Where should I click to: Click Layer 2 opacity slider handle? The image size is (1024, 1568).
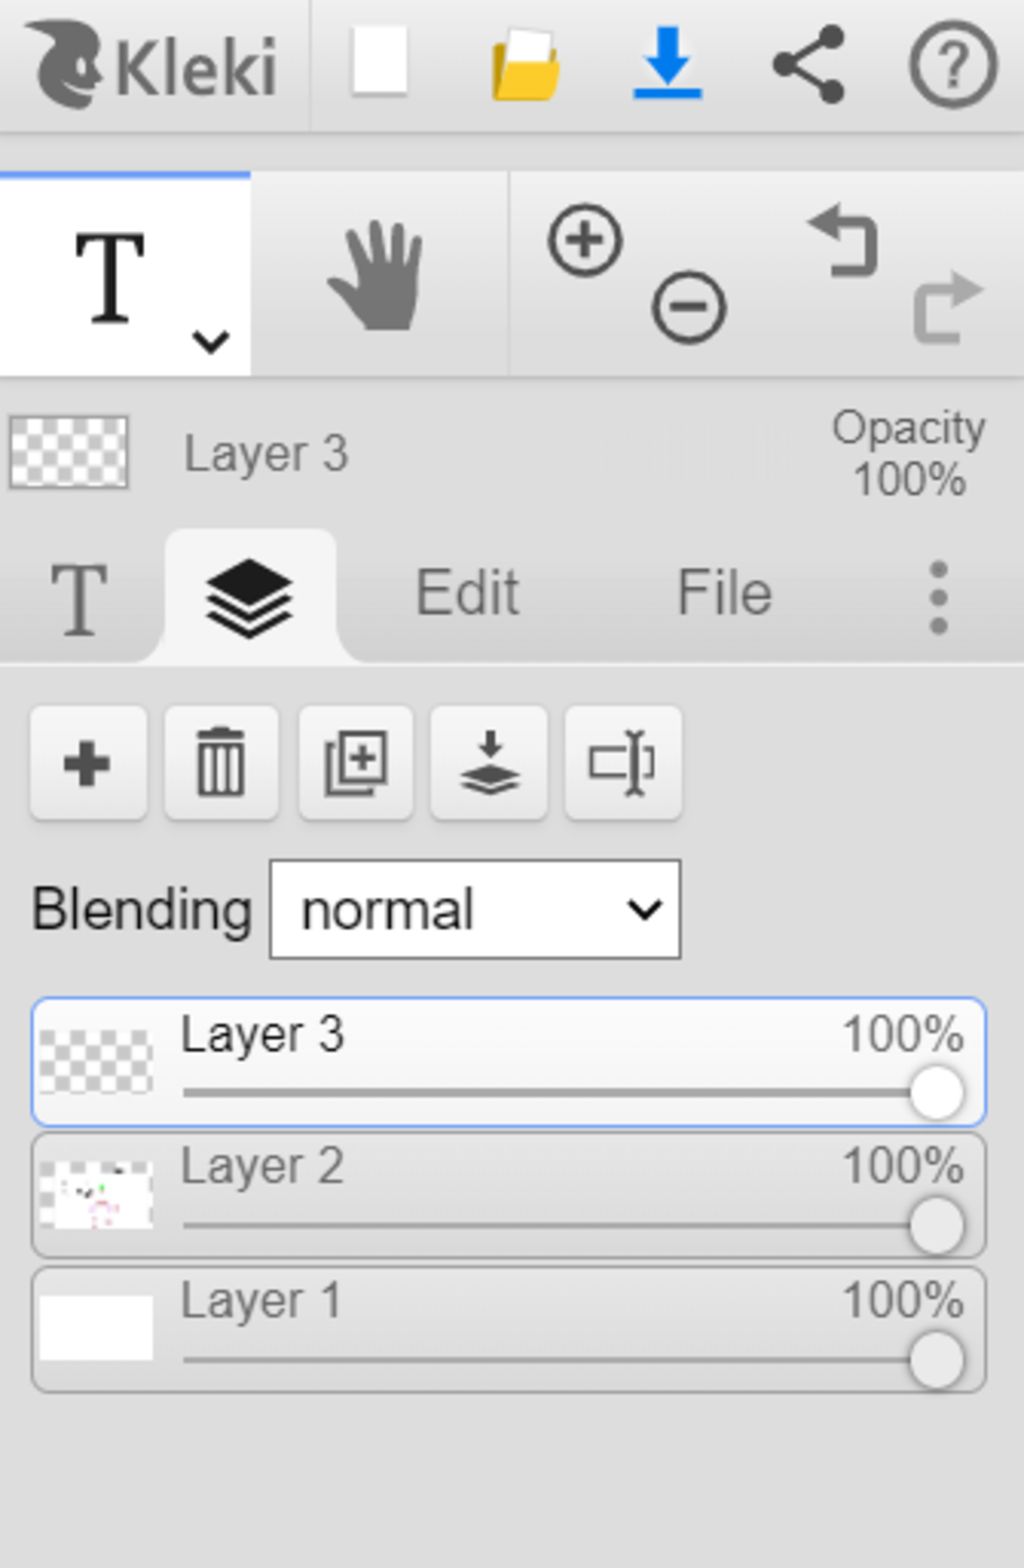click(x=937, y=1225)
